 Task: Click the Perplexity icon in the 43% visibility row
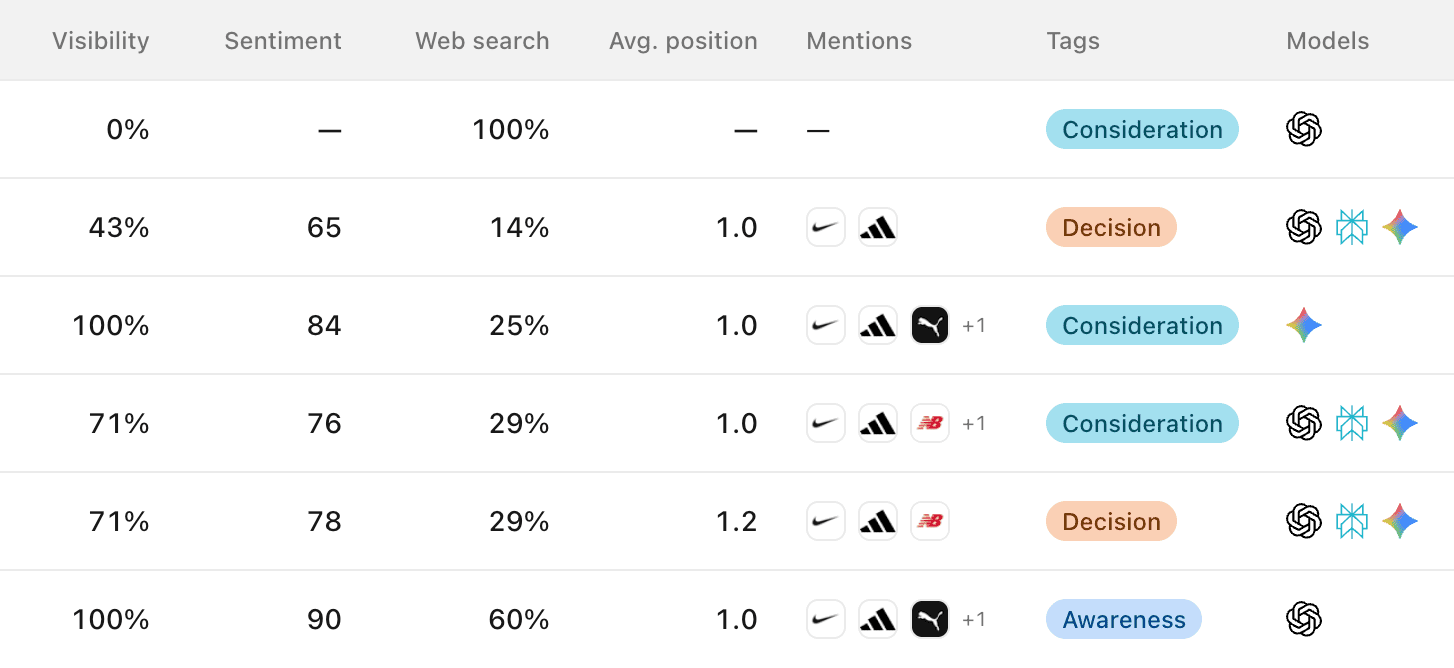pyautogui.click(x=1352, y=227)
